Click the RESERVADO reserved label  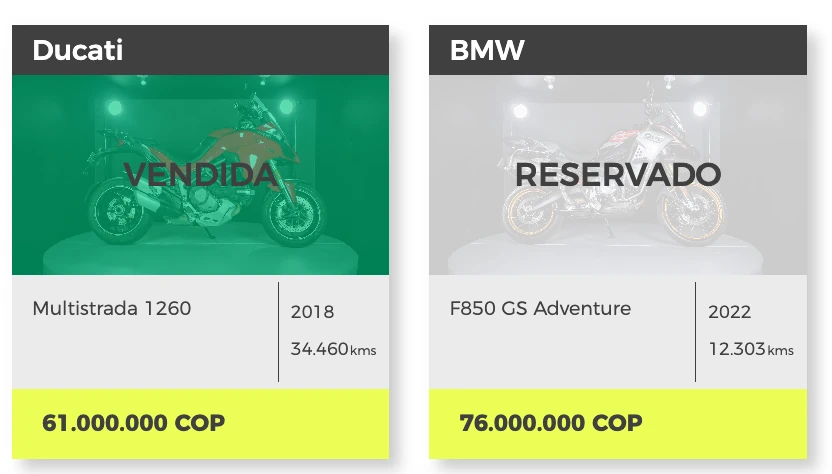617,175
